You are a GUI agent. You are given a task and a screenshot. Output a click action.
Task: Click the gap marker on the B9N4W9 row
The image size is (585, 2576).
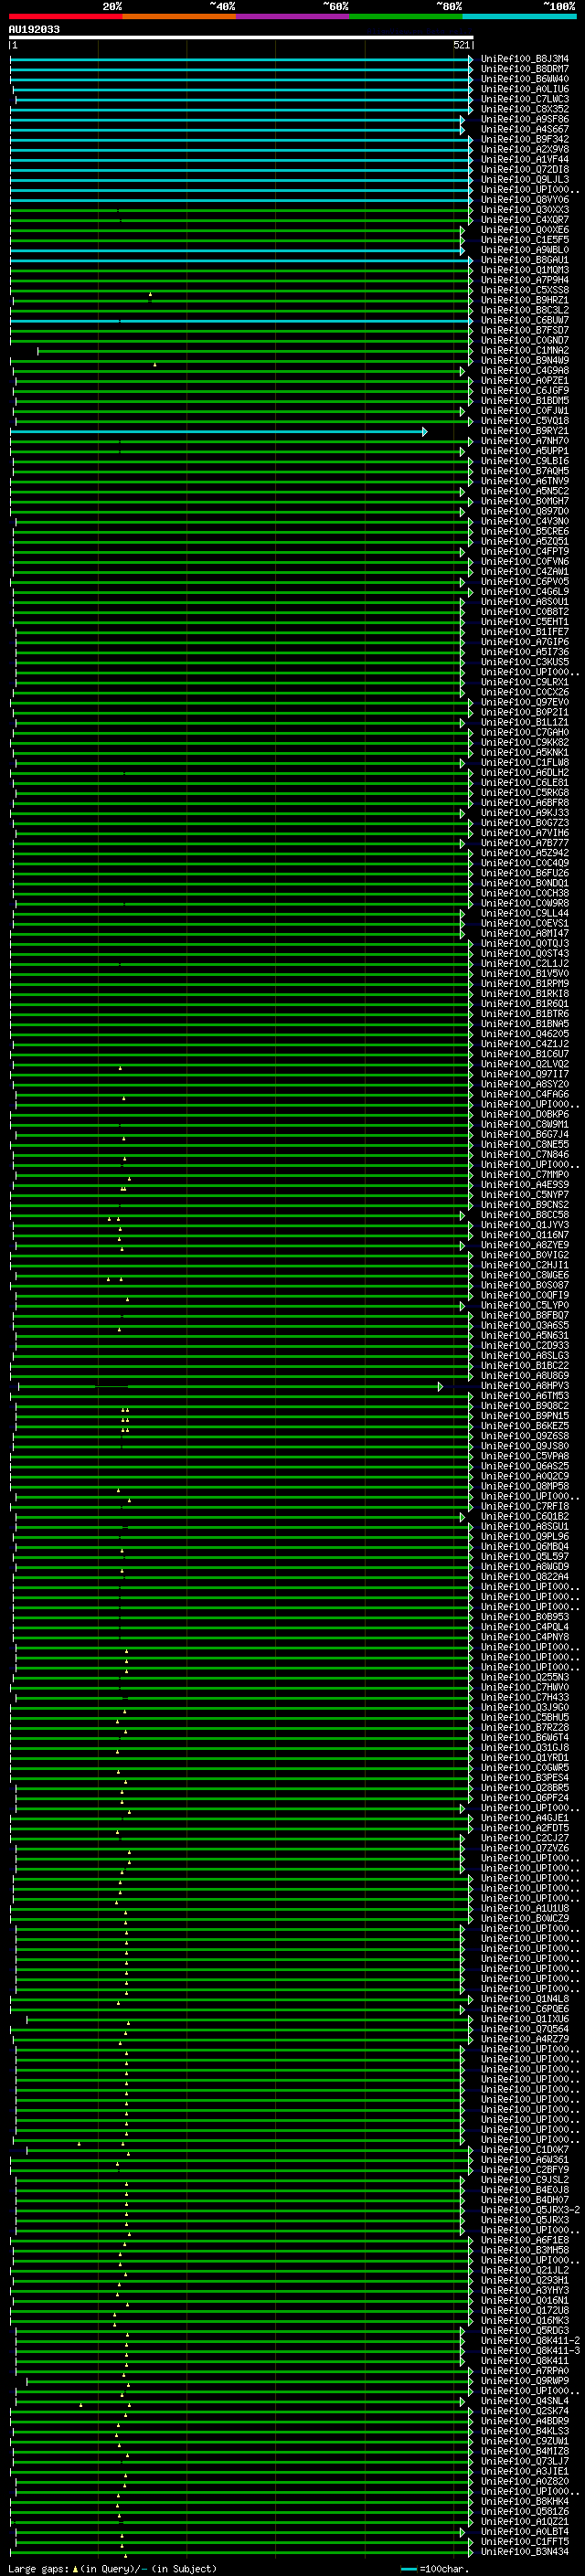pyautogui.click(x=155, y=364)
